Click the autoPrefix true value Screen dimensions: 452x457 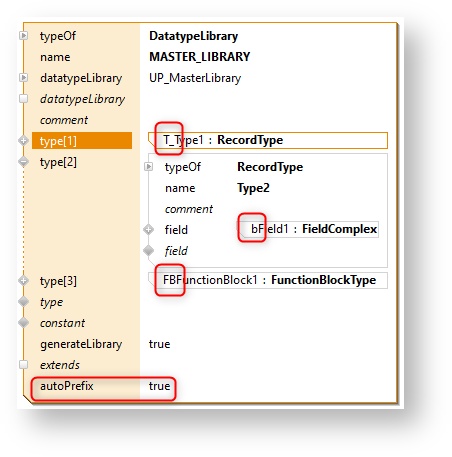pyautogui.click(x=159, y=386)
